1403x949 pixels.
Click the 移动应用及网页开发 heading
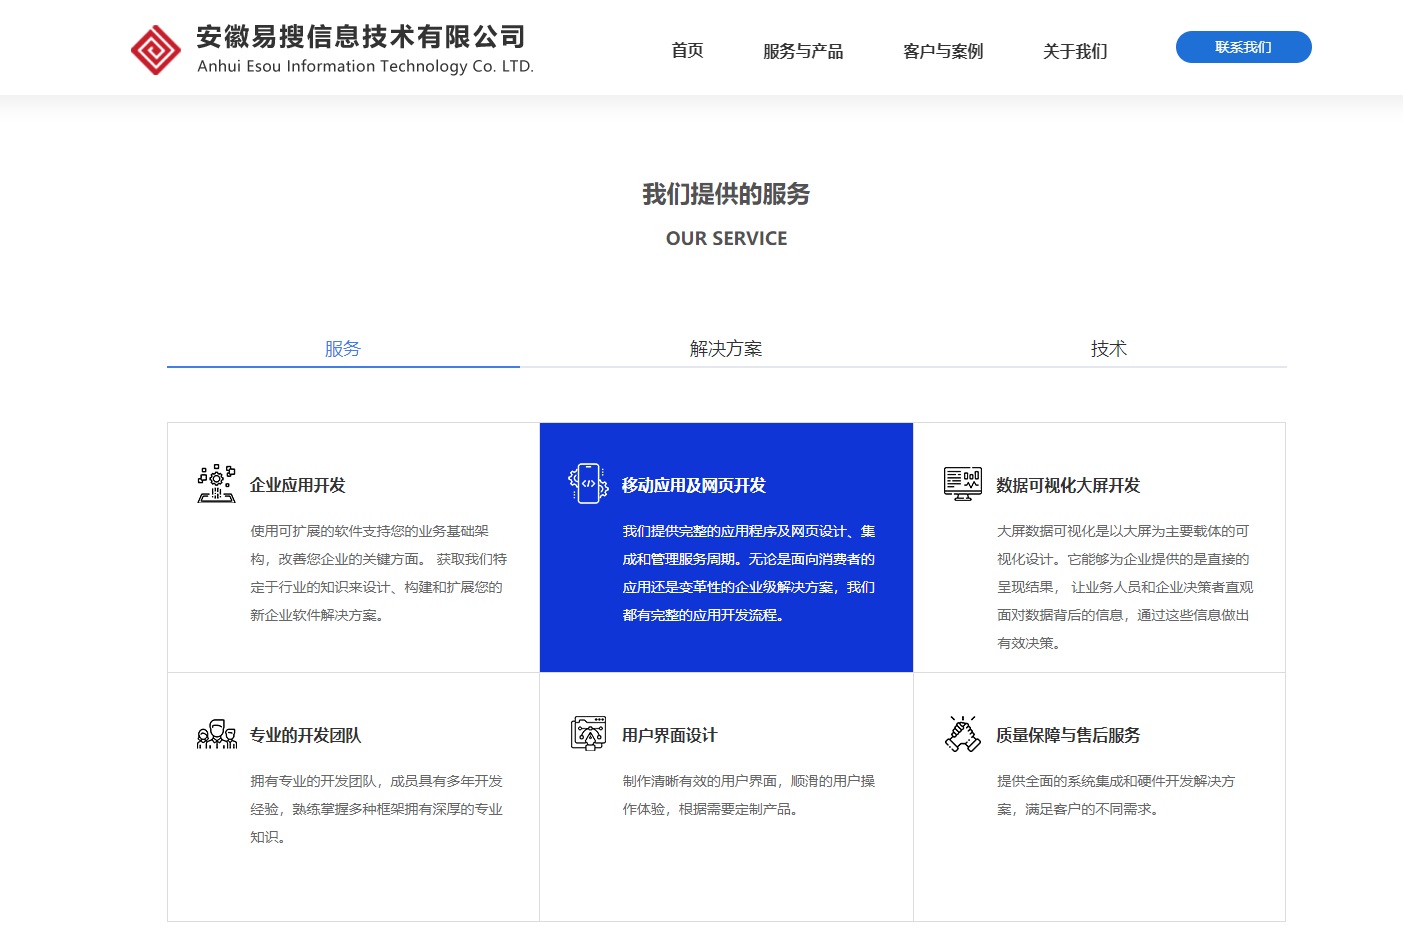click(693, 486)
